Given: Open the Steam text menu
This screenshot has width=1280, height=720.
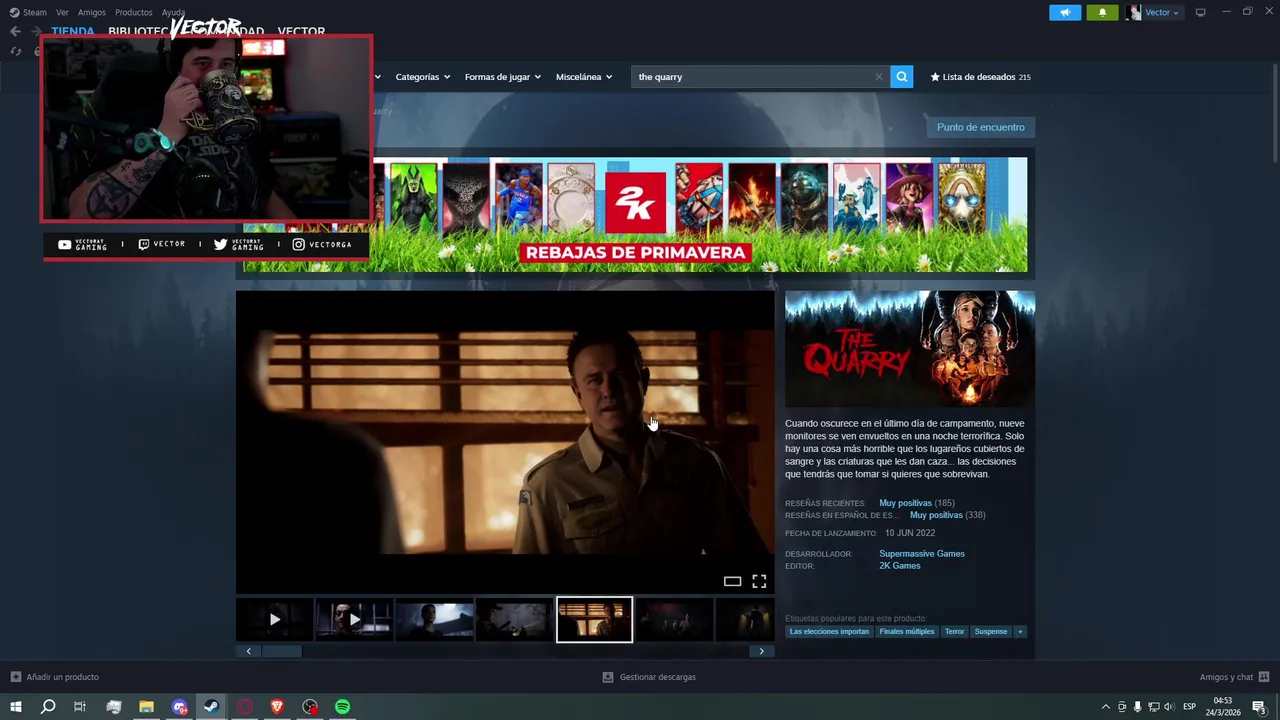Looking at the screenshot, I should coord(35,12).
